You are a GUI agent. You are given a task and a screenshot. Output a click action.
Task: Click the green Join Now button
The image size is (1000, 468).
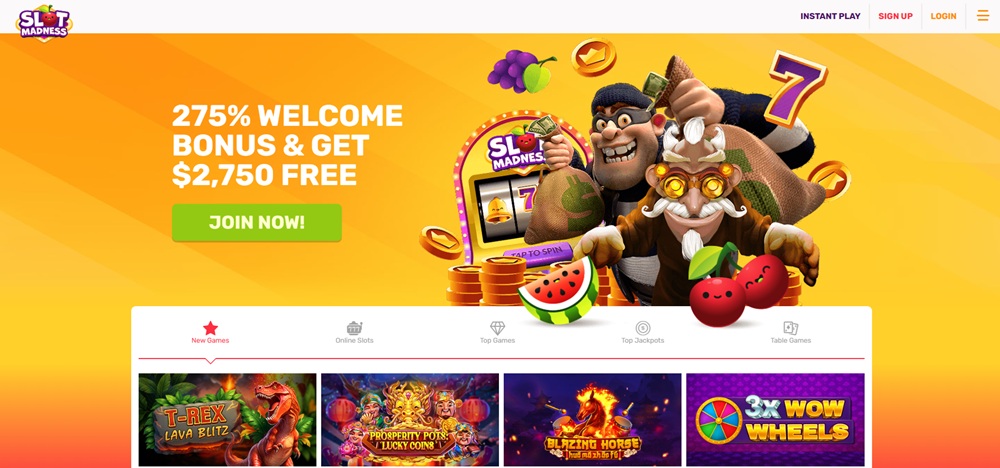click(x=257, y=223)
